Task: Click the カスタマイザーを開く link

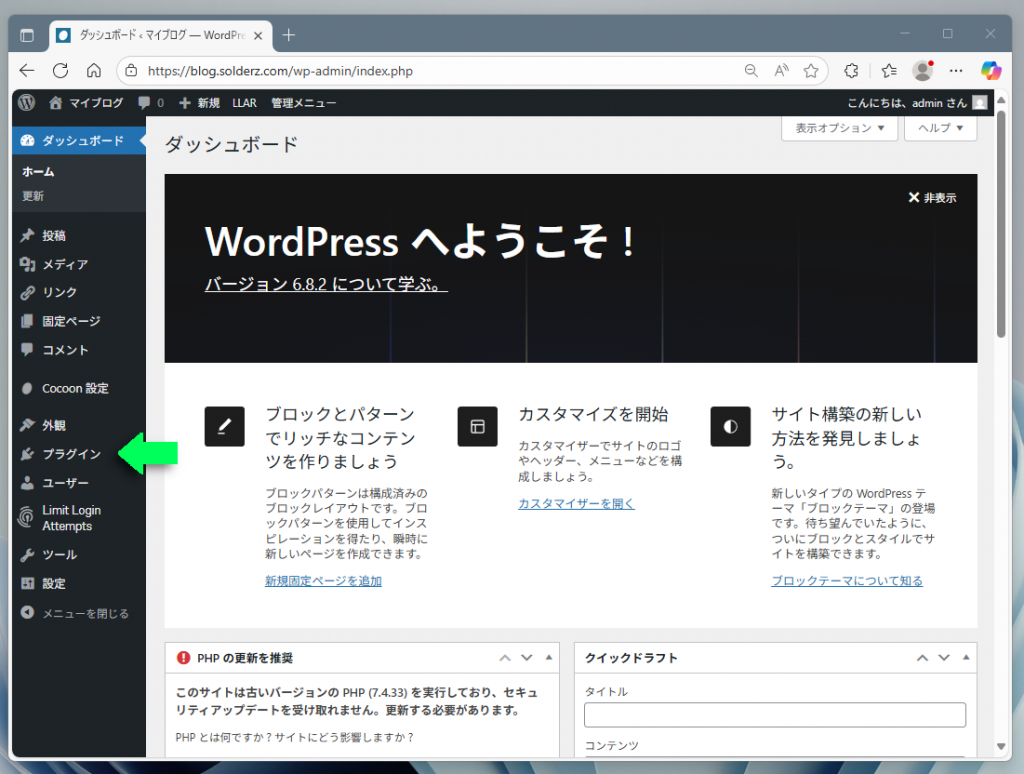Action: pos(576,503)
